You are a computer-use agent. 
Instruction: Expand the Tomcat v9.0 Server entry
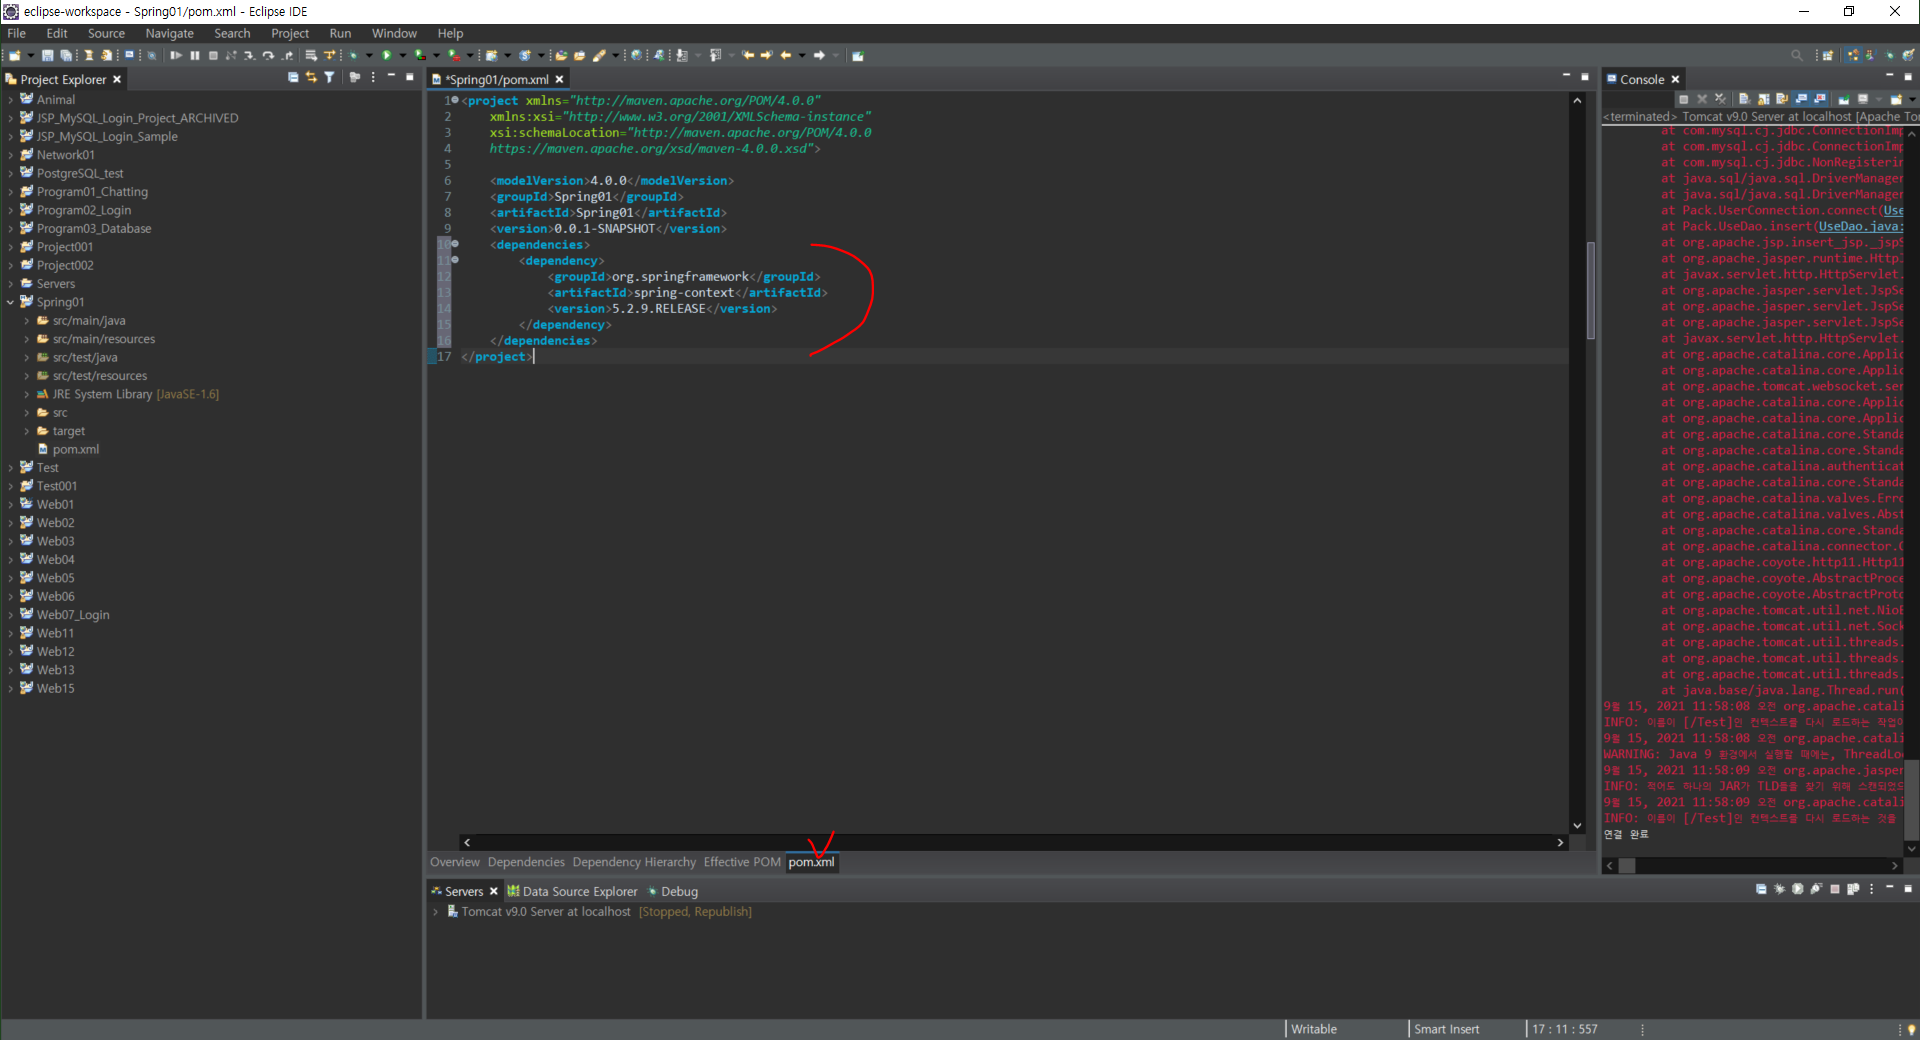(436, 912)
